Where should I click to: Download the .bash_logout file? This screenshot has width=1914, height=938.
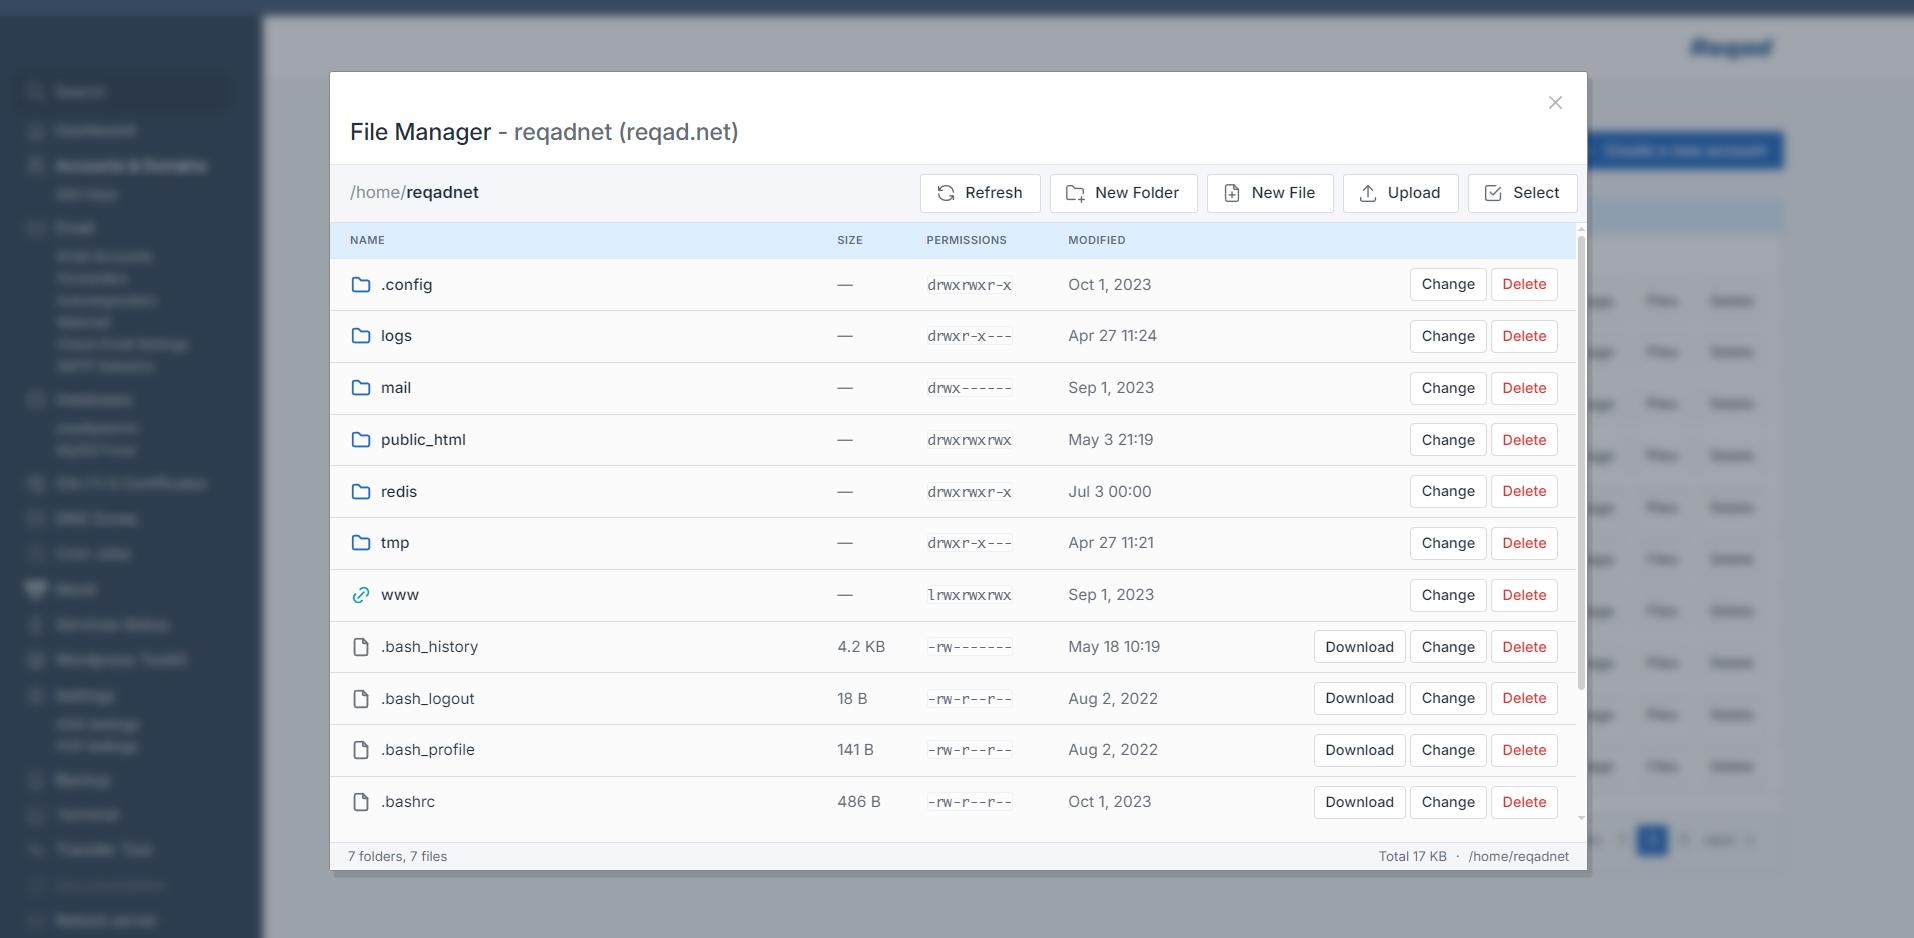tap(1360, 698)
